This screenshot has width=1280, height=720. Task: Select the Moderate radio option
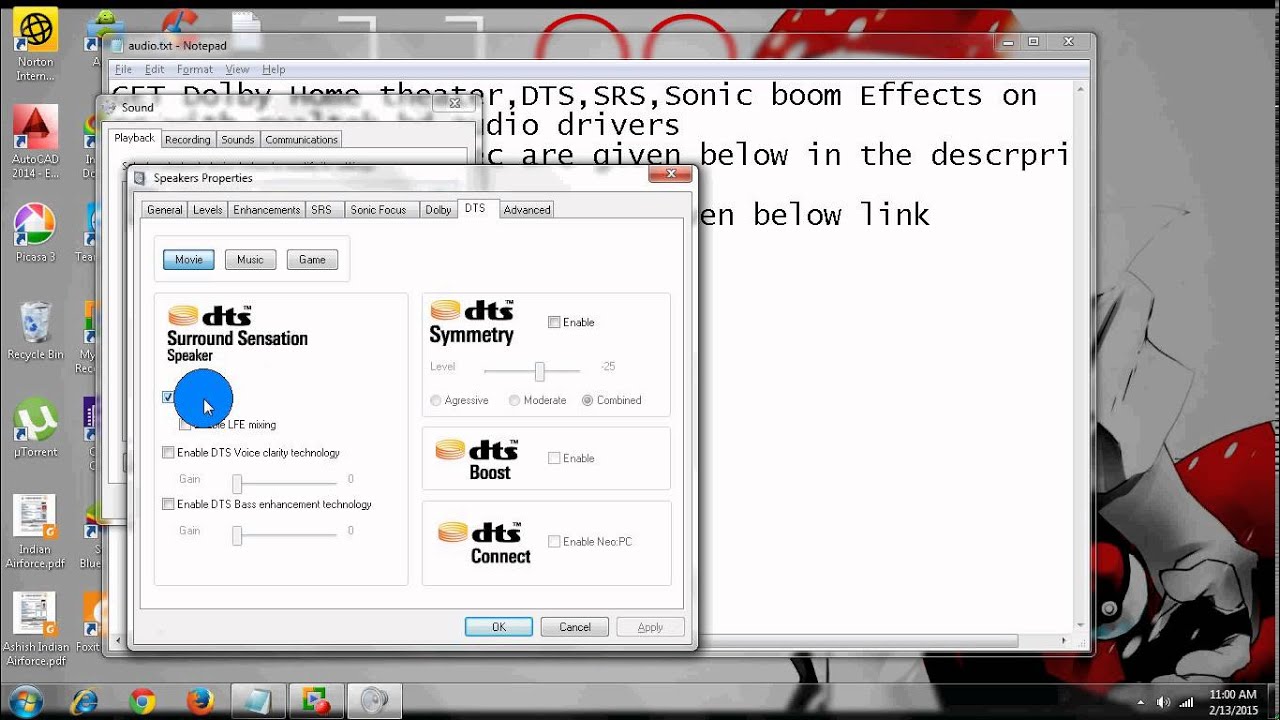tap(514, 400)
